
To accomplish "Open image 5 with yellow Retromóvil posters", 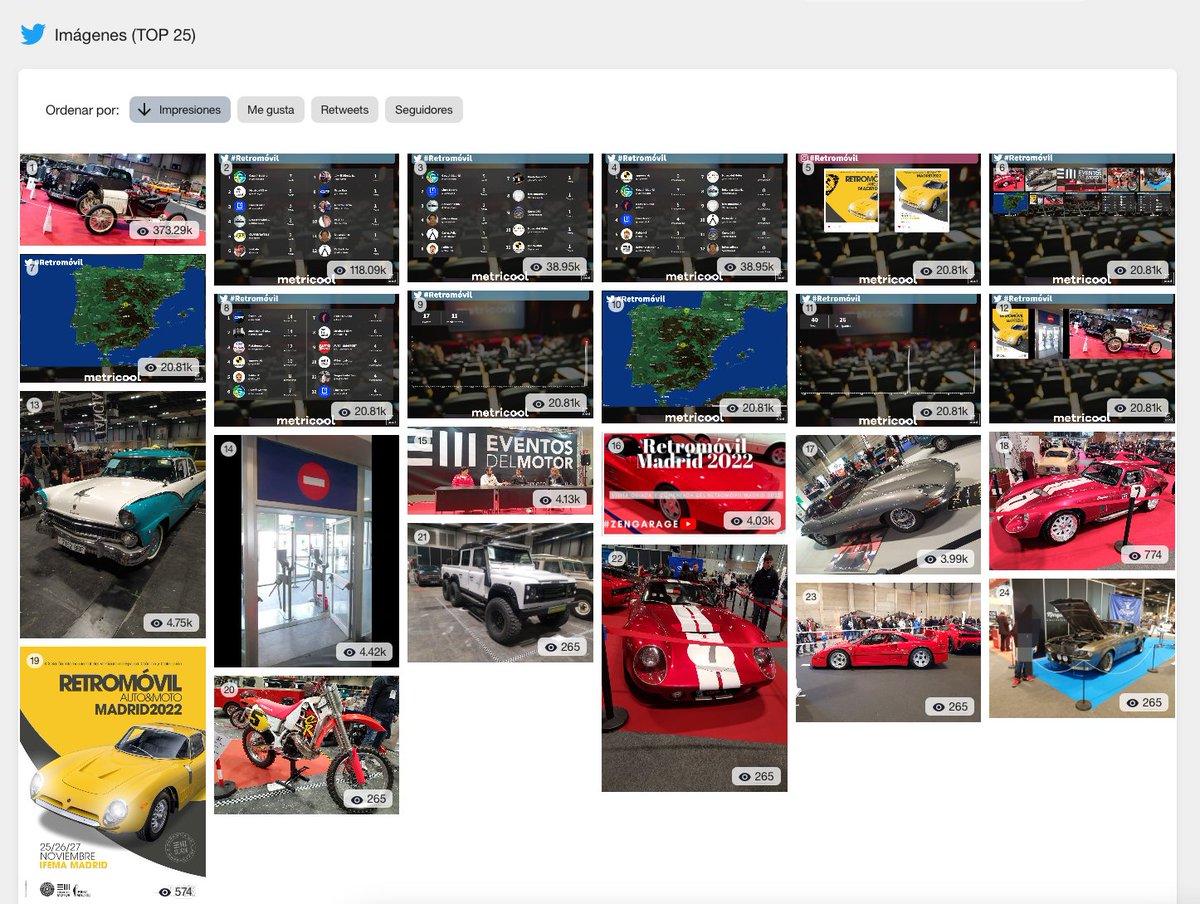I will tap(888, 219).
